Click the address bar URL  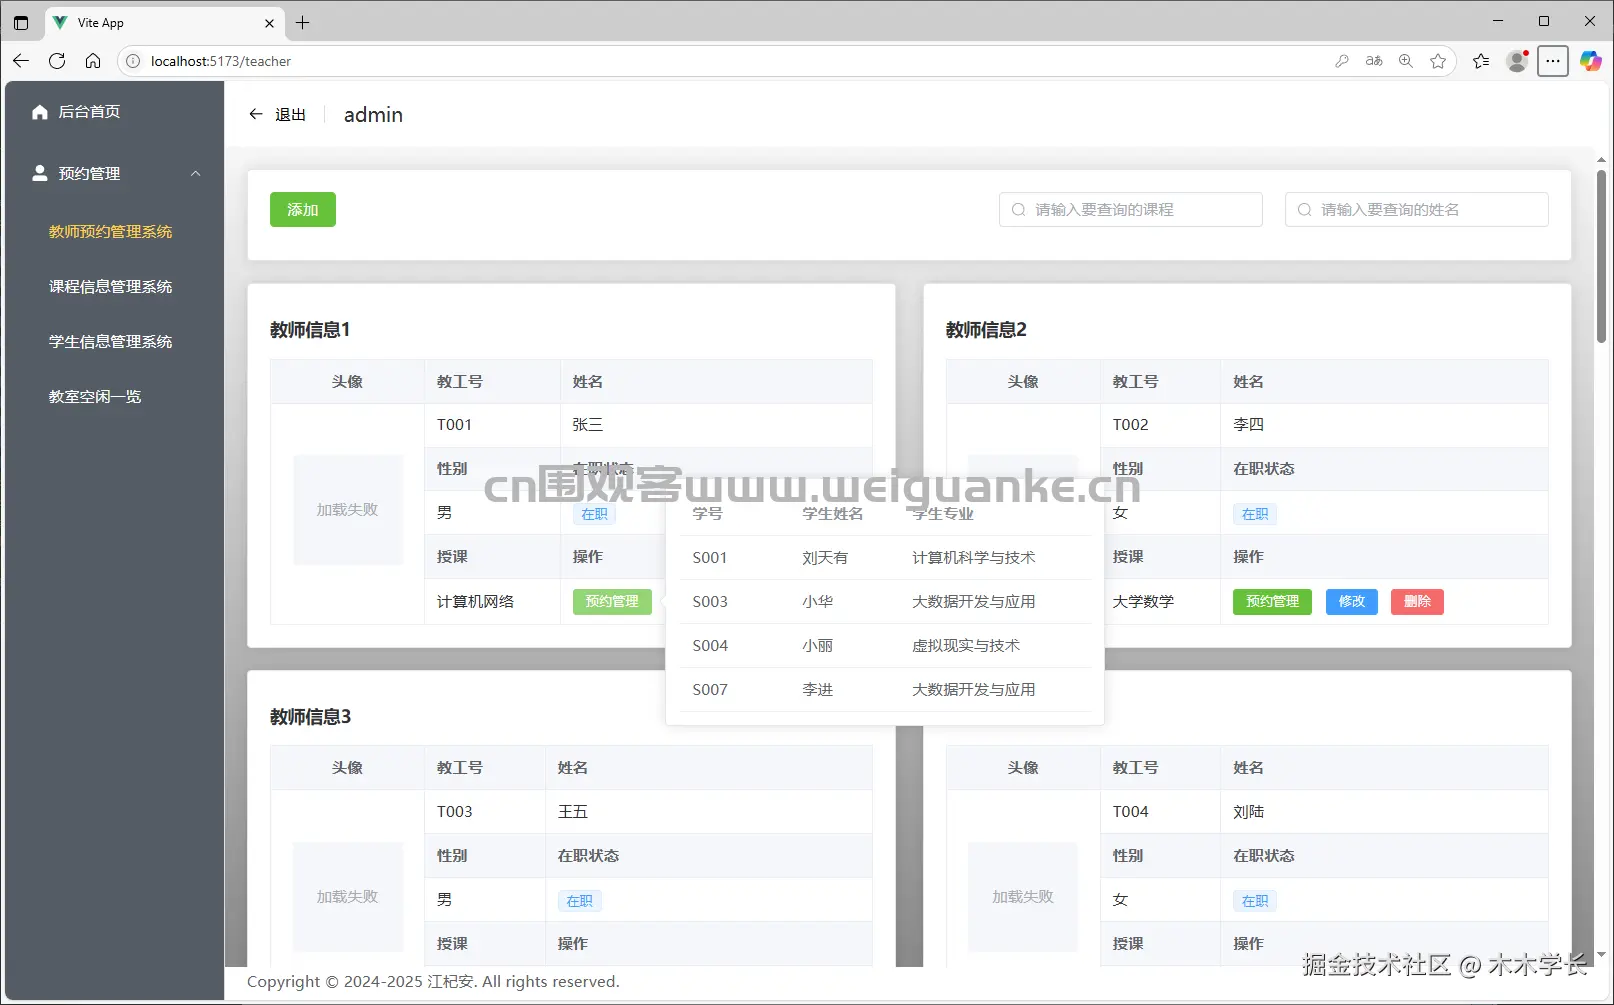click(x=221, y=61)
